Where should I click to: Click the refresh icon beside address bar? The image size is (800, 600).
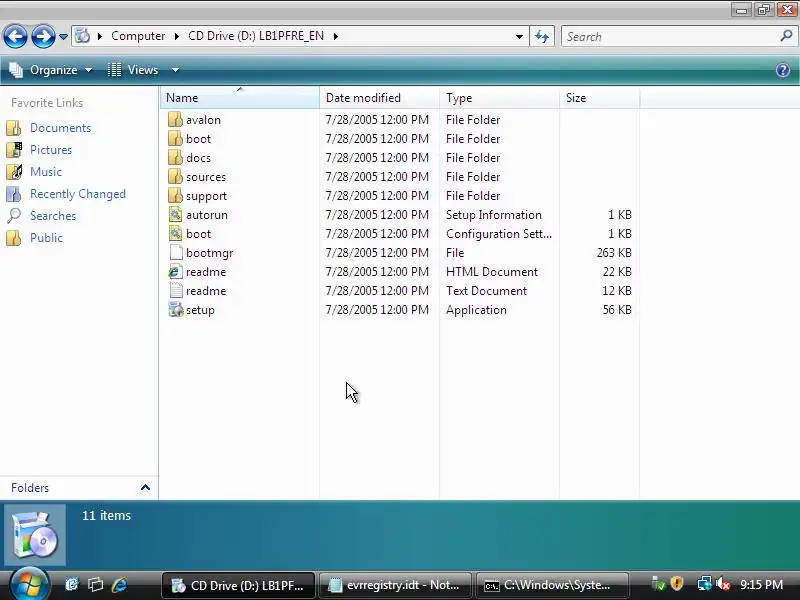tap(542, 36)
